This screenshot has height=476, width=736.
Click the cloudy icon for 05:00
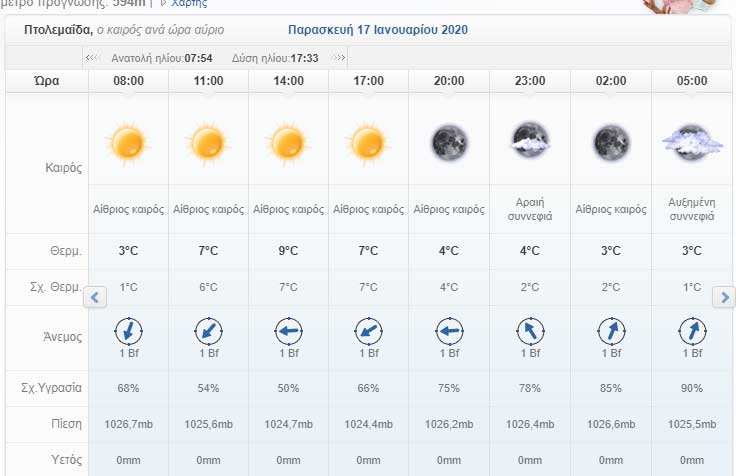[x=692, y=142]
